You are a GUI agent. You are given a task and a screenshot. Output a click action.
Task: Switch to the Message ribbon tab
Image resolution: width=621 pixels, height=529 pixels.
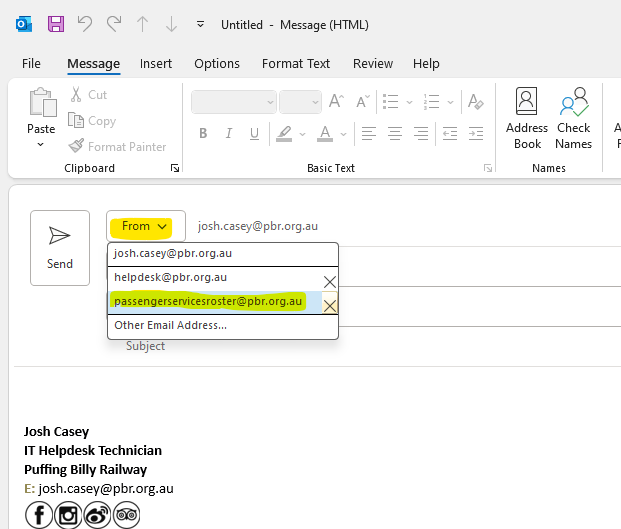click(93, 64)
